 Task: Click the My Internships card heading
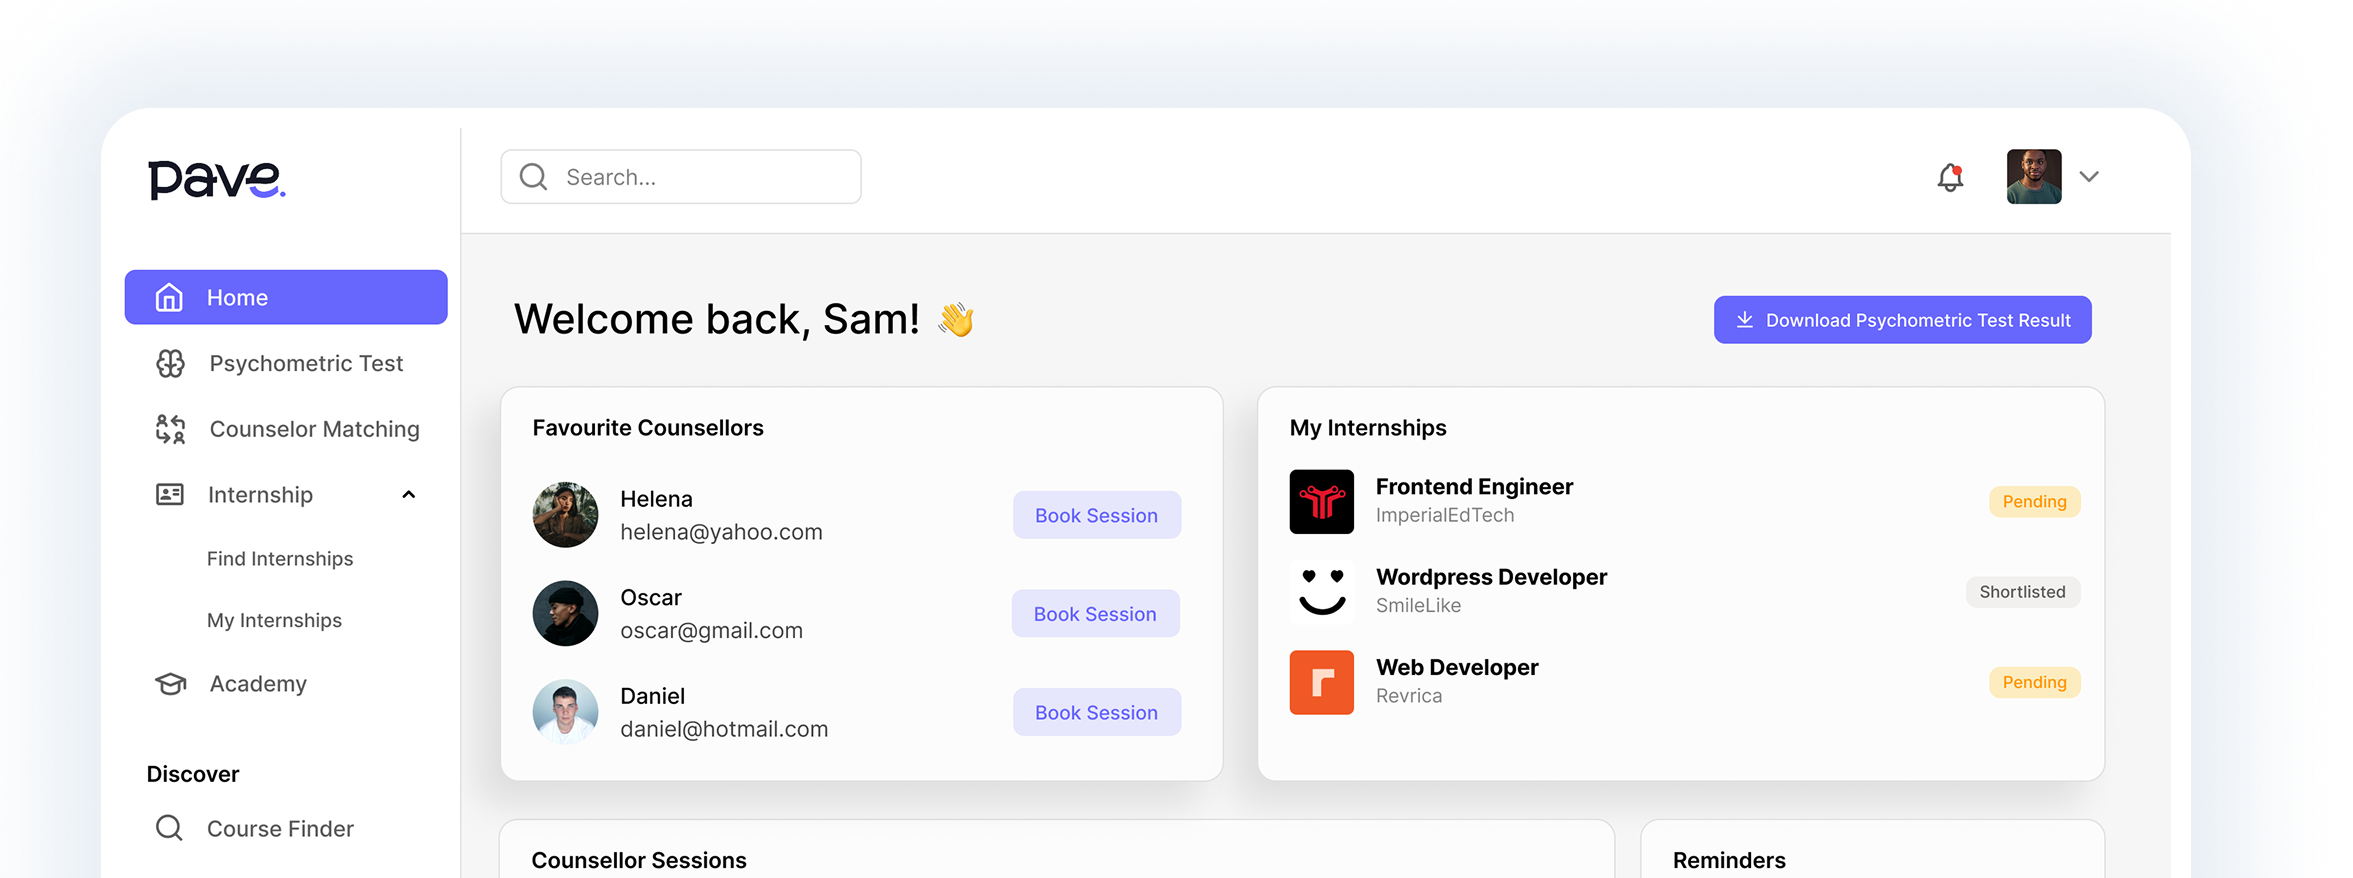1368,428
